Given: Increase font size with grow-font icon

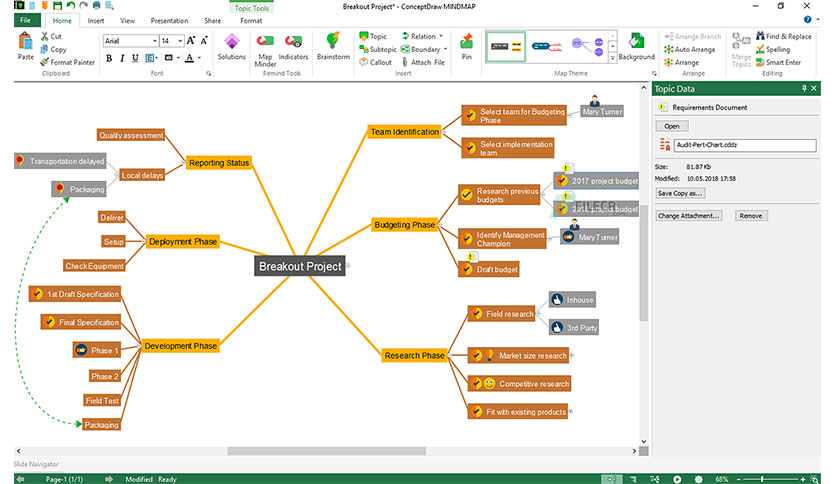Looking at the screenshot, I should (x=191, y=41).
